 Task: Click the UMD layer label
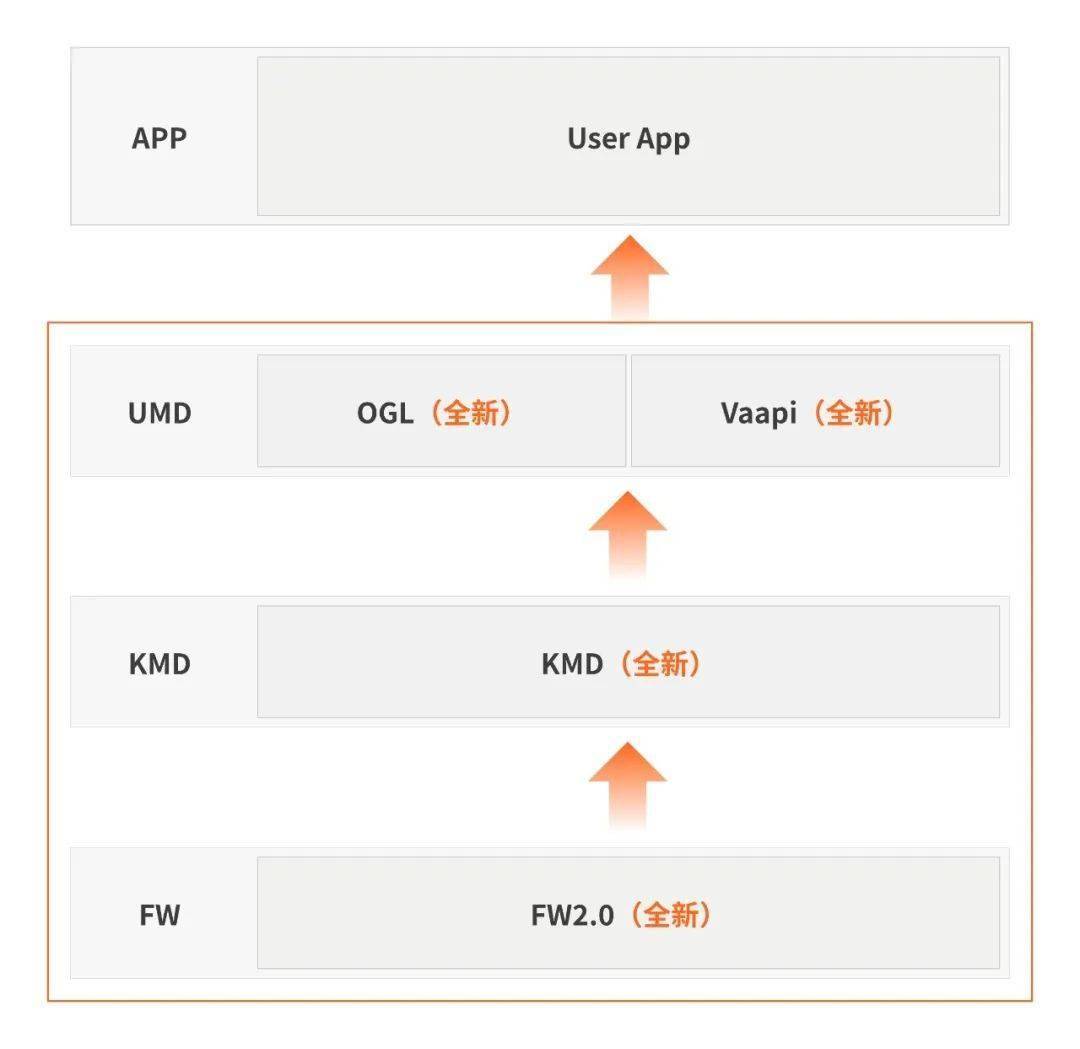(x=160, y=413)
